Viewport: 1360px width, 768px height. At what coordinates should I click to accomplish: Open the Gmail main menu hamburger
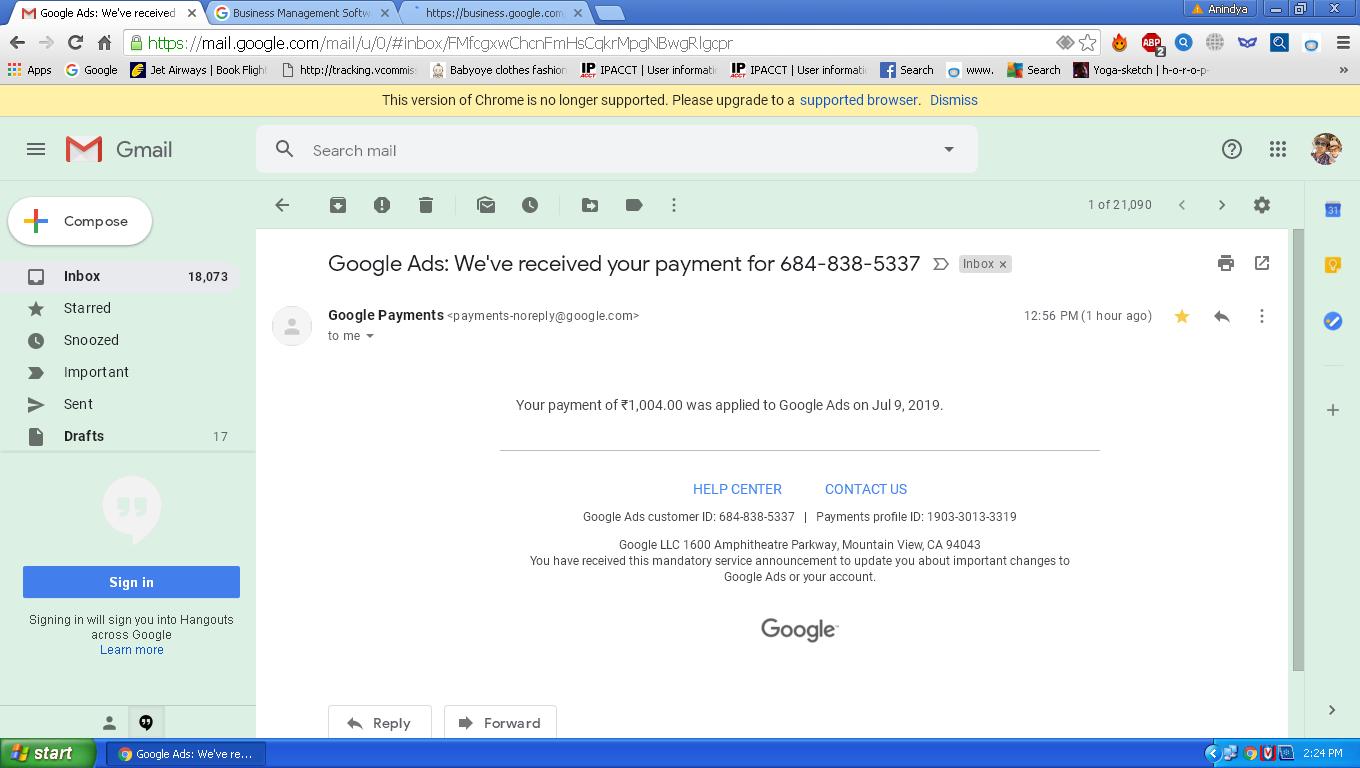(x=36, y=150)
